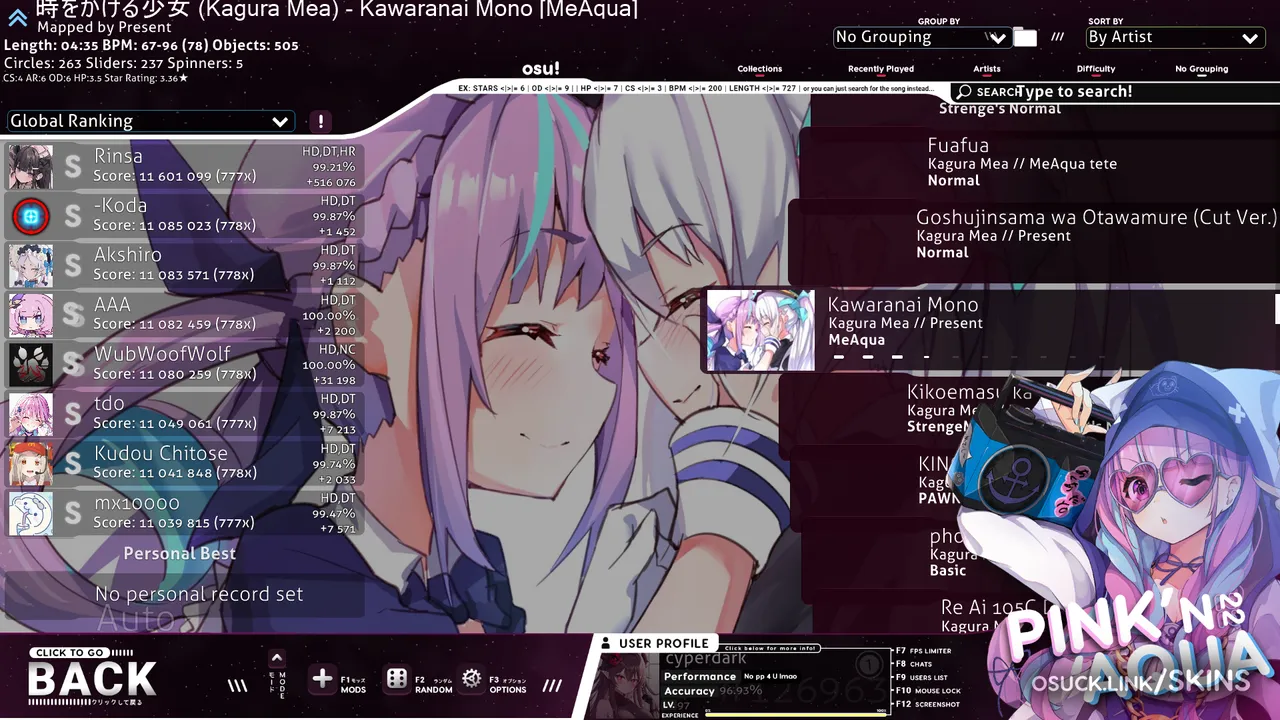Click the plus icon for F1 Mods
This screenshot has height=720, width=1280.
(x=322, y=679)
